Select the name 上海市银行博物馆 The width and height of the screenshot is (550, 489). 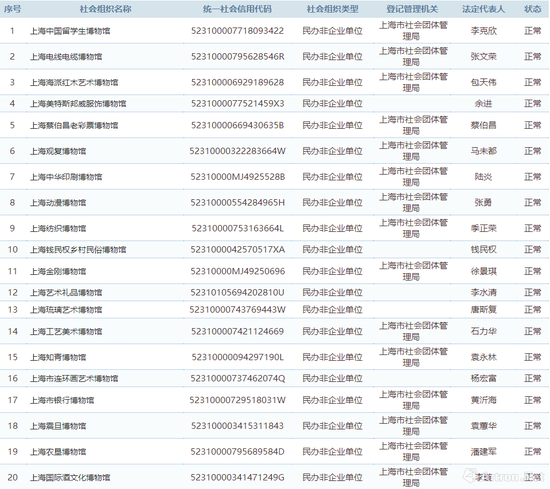coord(62,400)
